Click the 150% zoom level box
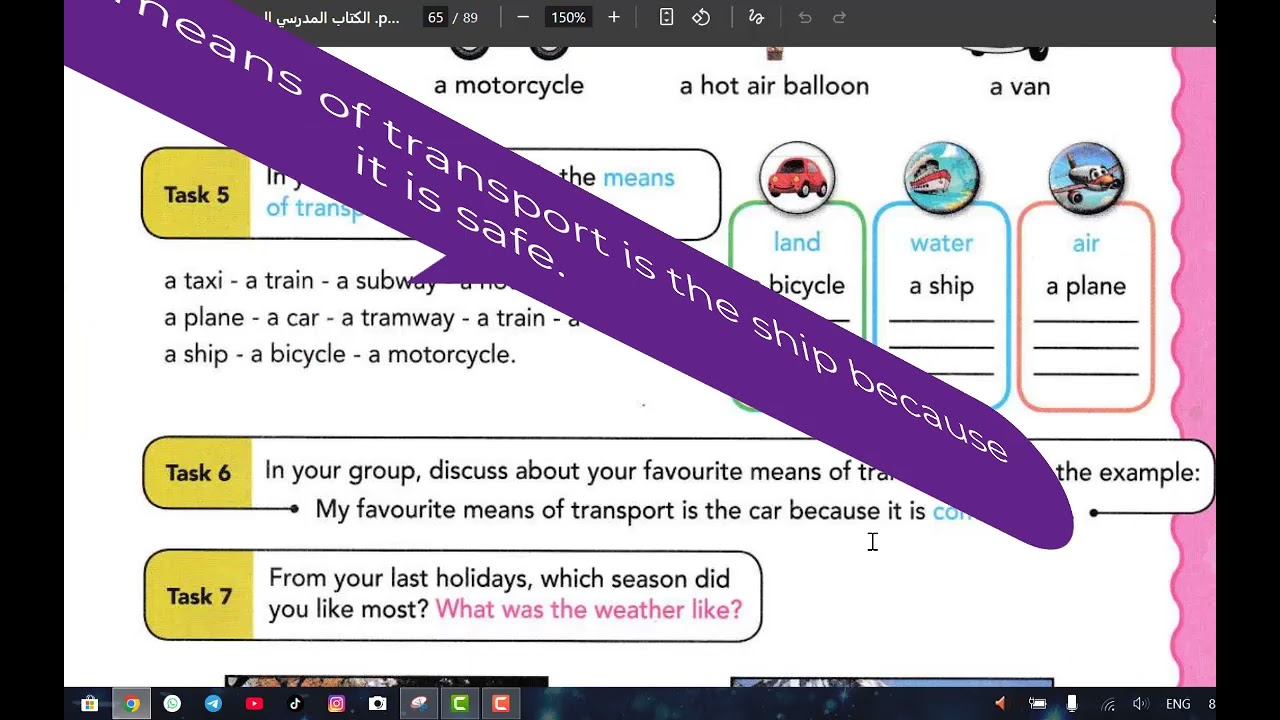Screen dimensions: 1280x720 [568, 17]
